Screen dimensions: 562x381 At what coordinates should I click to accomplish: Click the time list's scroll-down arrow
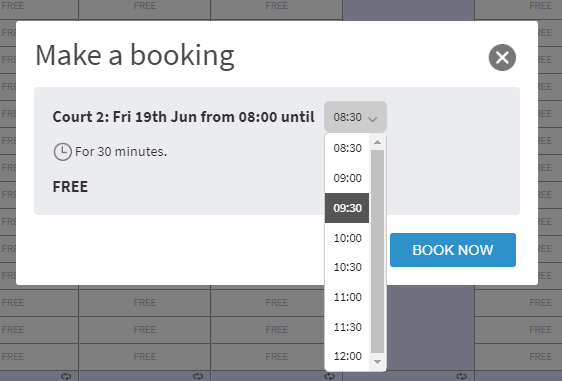377,362
